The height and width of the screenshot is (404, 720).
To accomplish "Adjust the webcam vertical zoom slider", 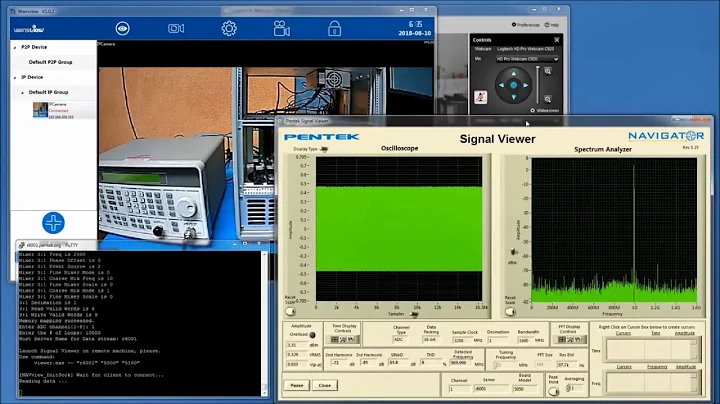I will pyautogui.click(x=538, y=85).
